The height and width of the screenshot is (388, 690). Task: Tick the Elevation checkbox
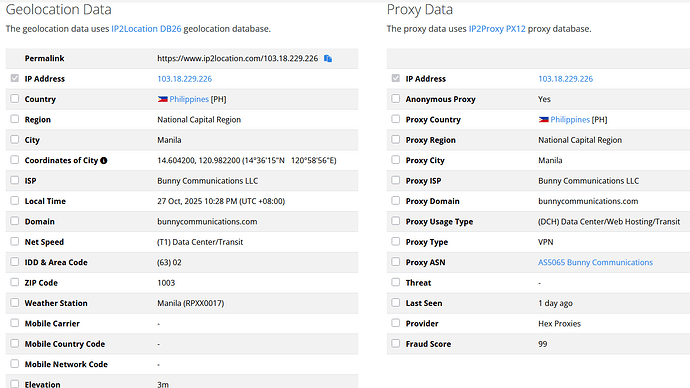coord(15,384)
